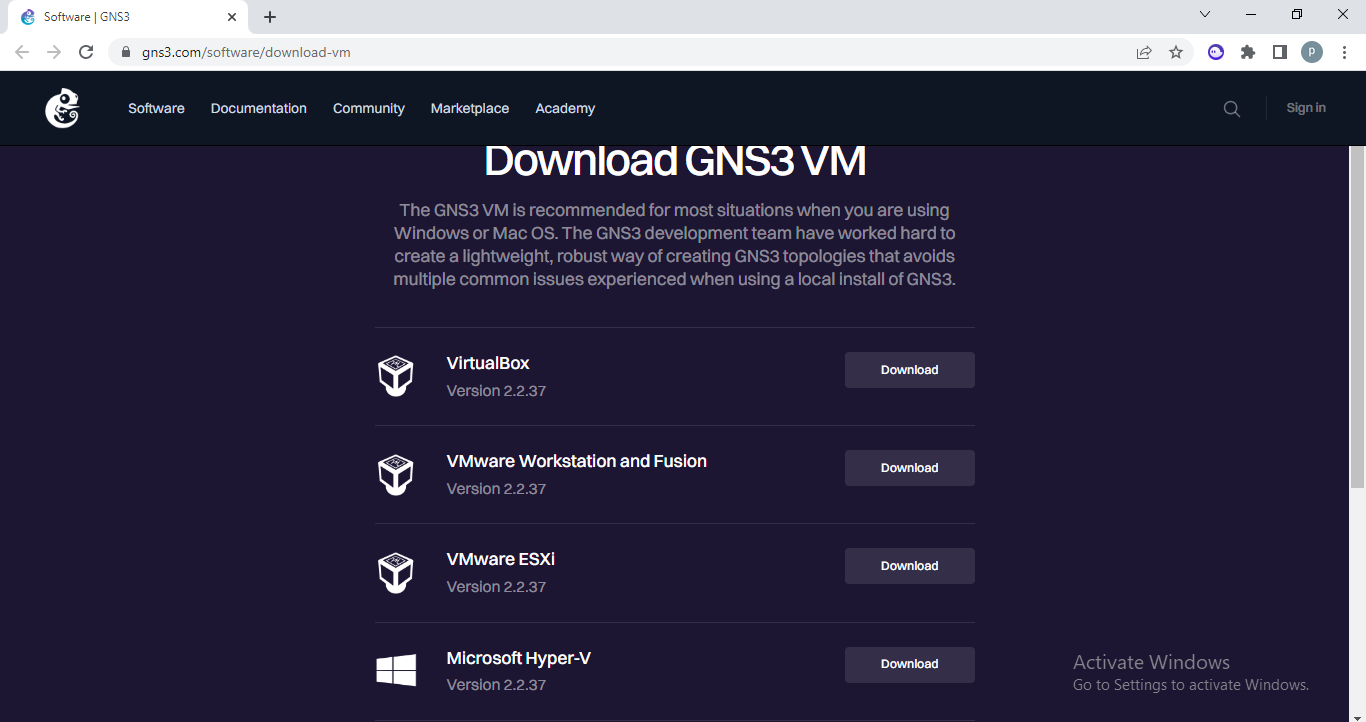The image size is (1366, 722).
Task: Click the Microsoft Hyper-V Windows icon
Action: 396,669
